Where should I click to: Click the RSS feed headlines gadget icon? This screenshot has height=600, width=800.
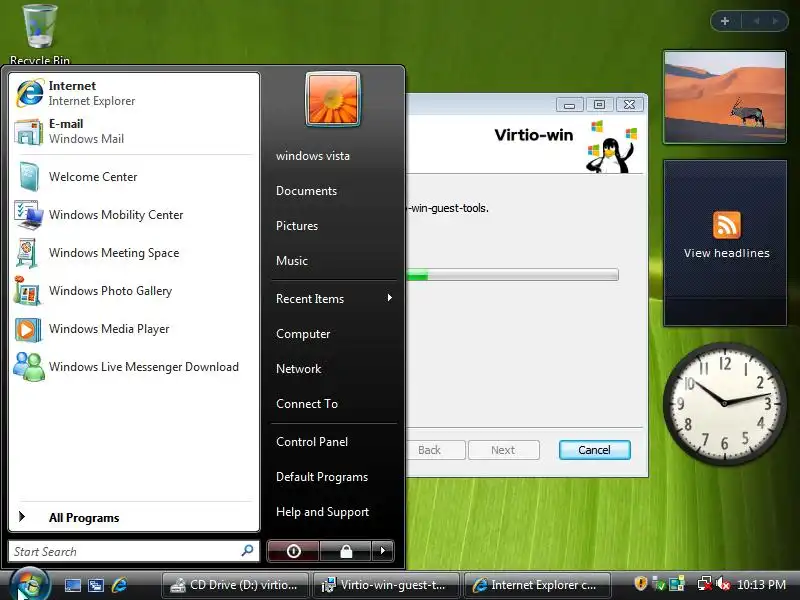[x=726, y=225]
